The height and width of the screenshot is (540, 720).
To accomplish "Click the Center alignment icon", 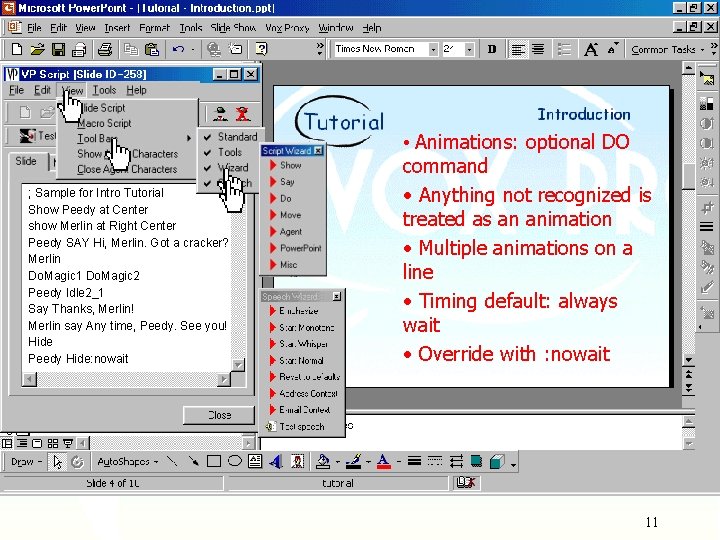I will point(538,49).
